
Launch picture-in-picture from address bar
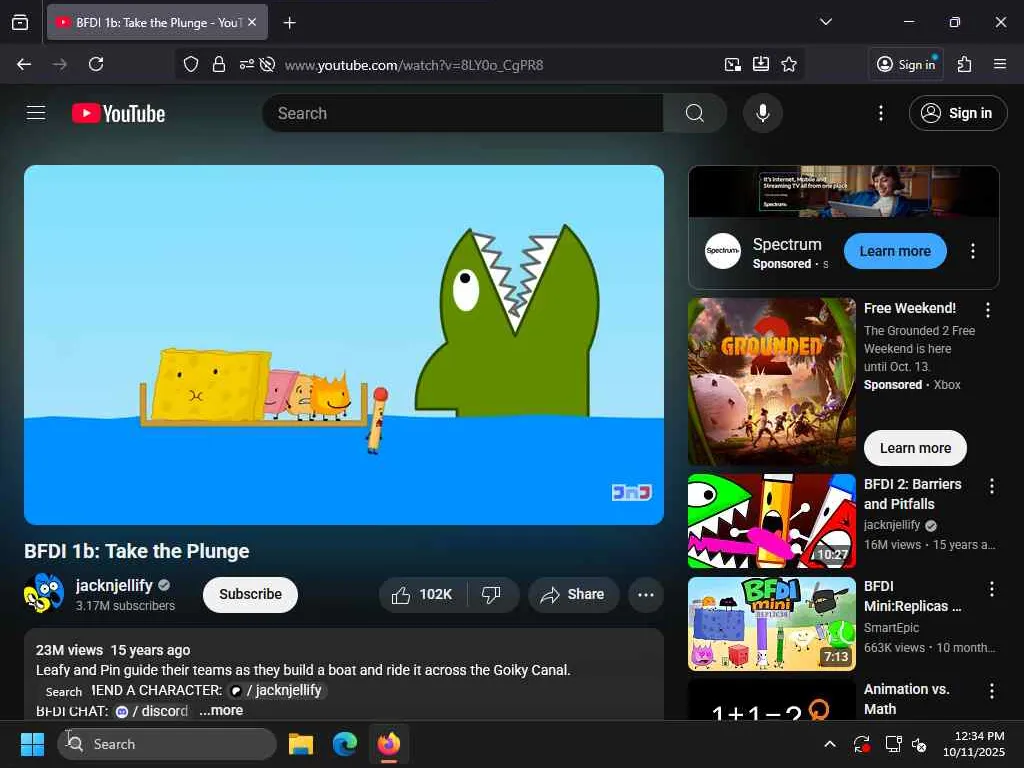(733, 64)
